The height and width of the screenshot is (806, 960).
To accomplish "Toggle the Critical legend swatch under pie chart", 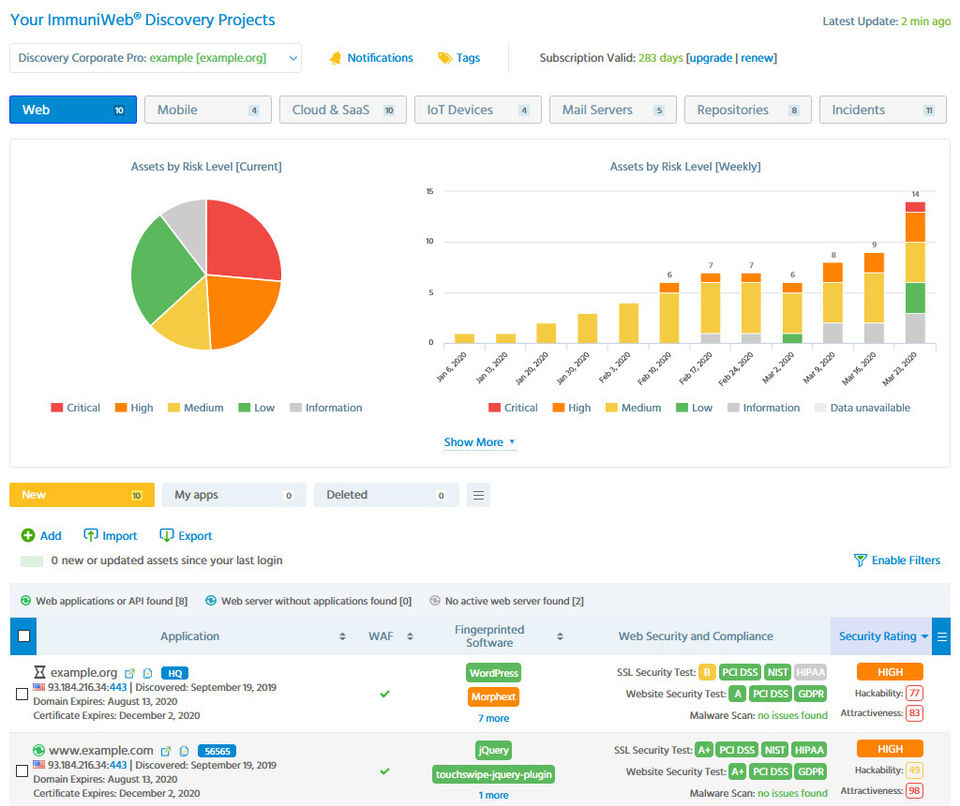I will click(x=57, y=407).
